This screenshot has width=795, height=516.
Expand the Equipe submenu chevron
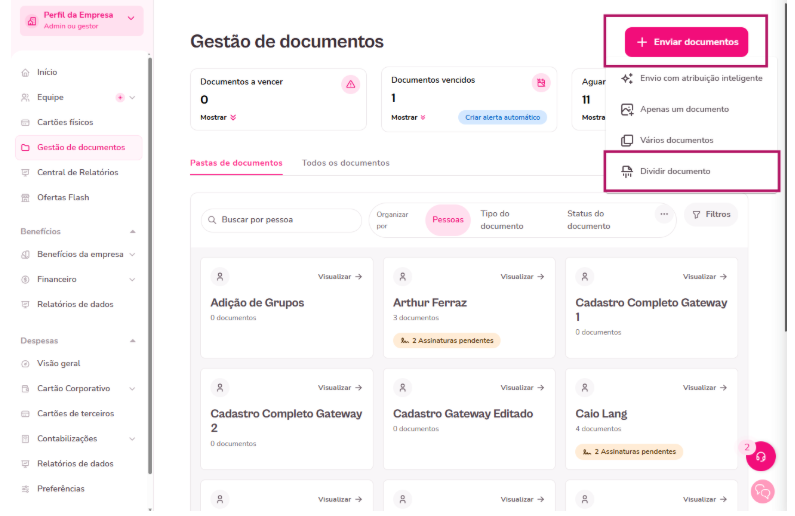tap(132, 97)
